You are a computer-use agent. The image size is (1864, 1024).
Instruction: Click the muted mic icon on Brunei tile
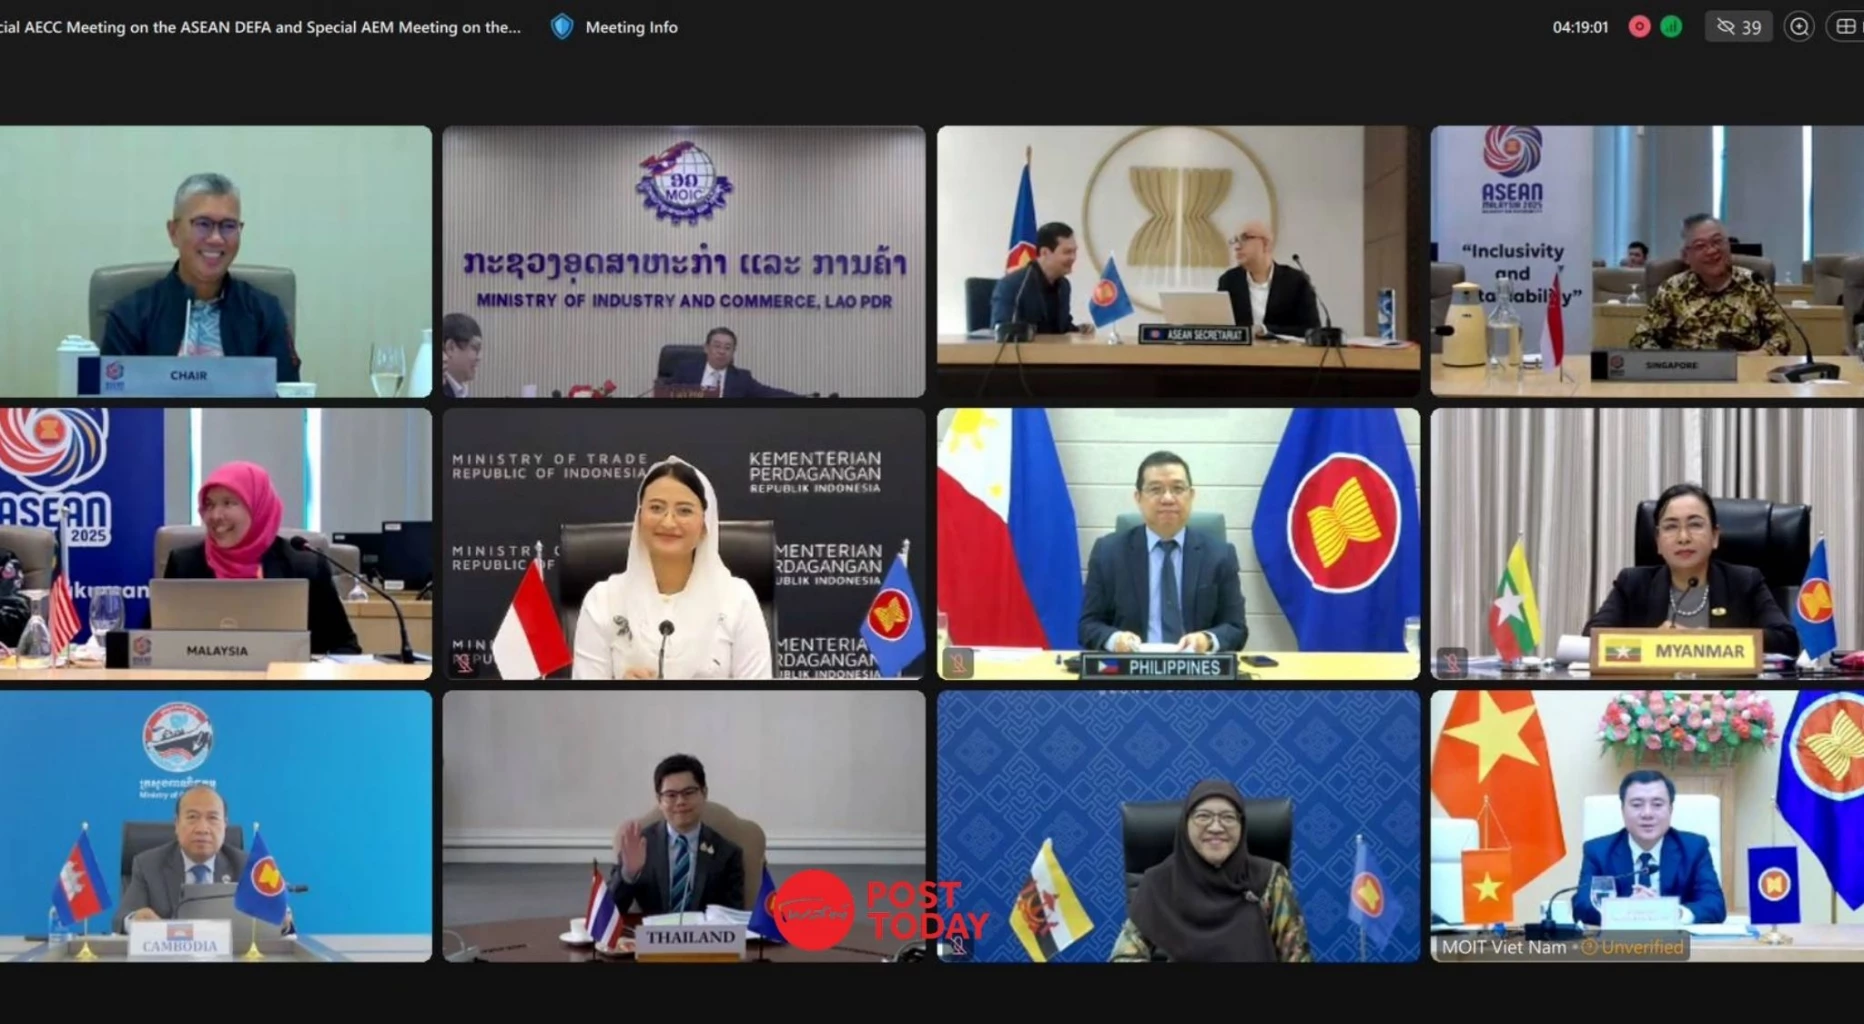pyautogui.click(x=958, y=945)
